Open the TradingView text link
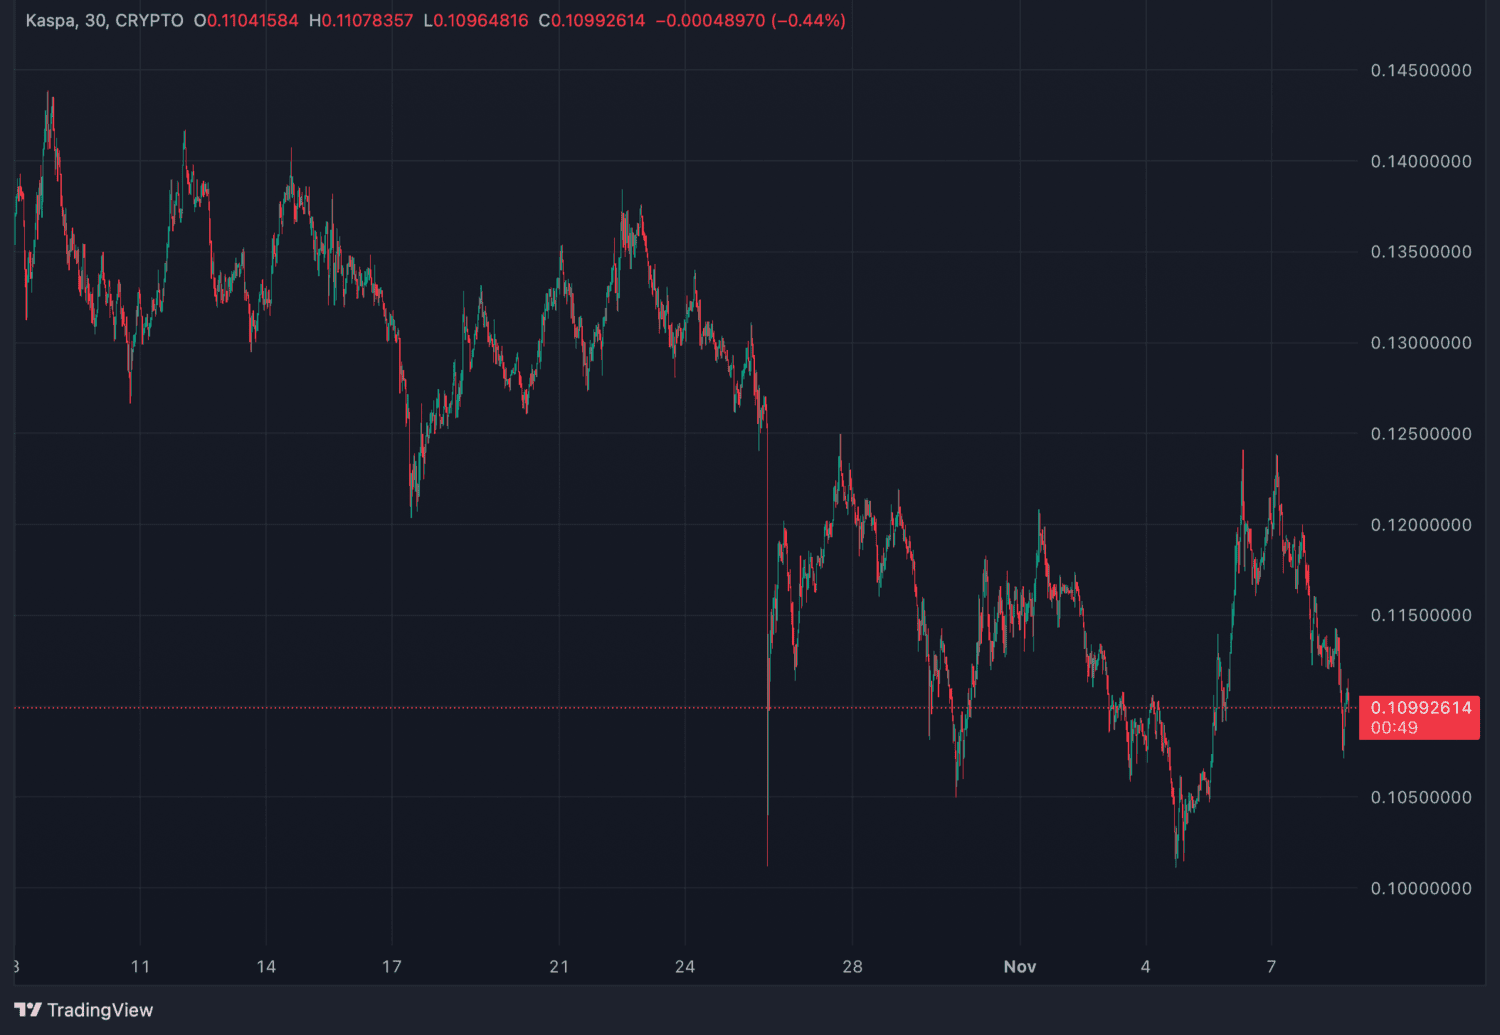The image size is (1500, 1035). pyautogui.click(x=100, y=1010)
